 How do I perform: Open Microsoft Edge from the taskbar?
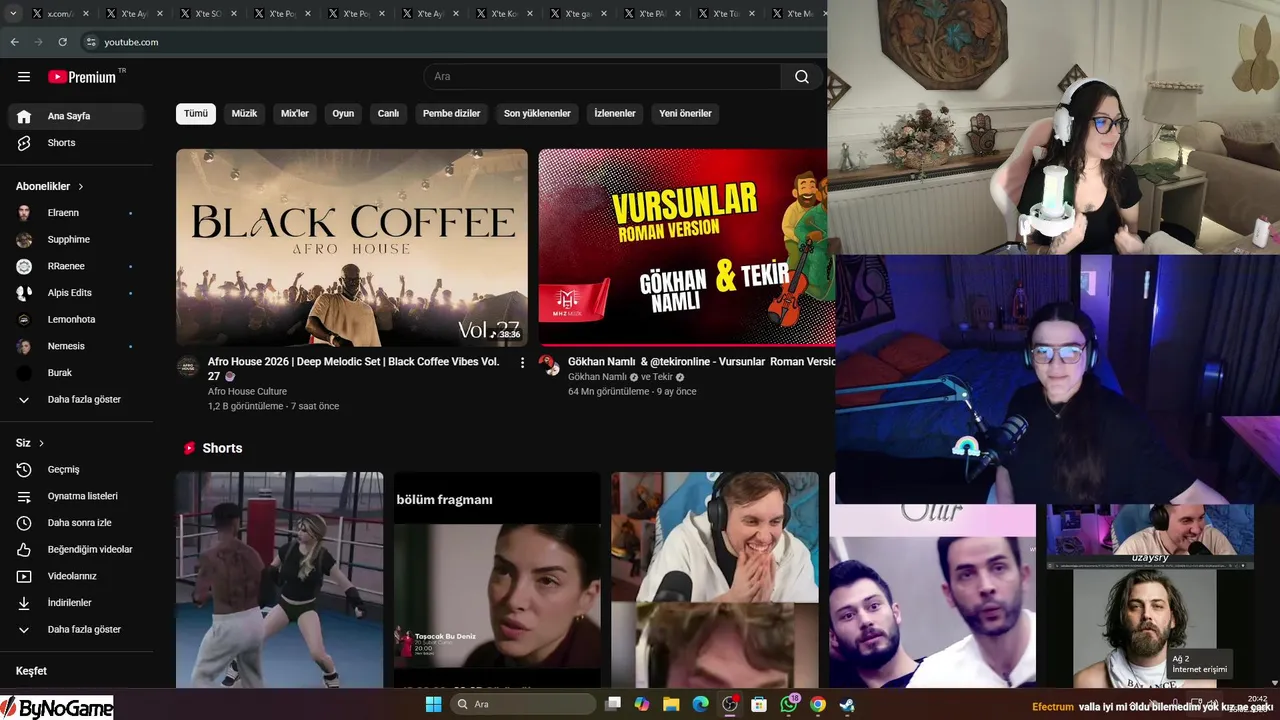(701, 704)
